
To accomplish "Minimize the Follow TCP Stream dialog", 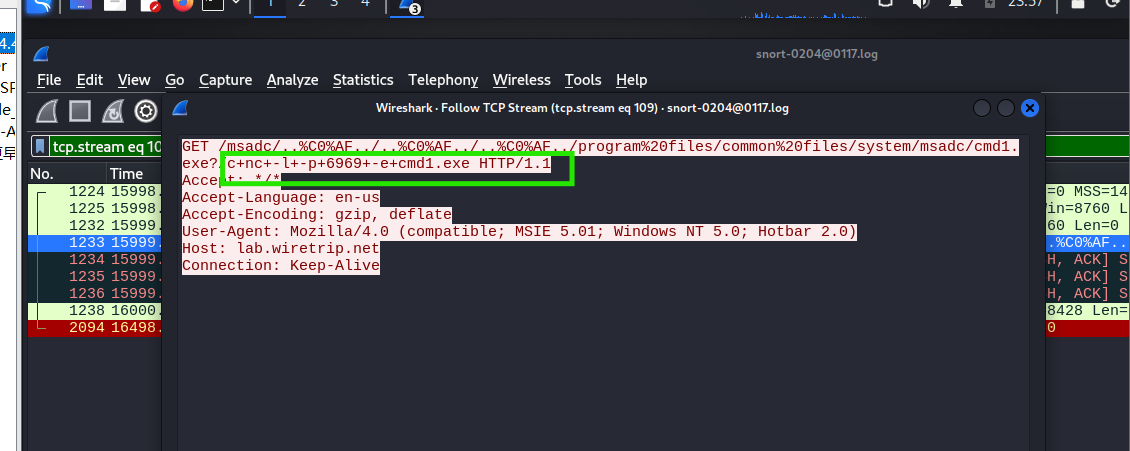I will point(982,108).
